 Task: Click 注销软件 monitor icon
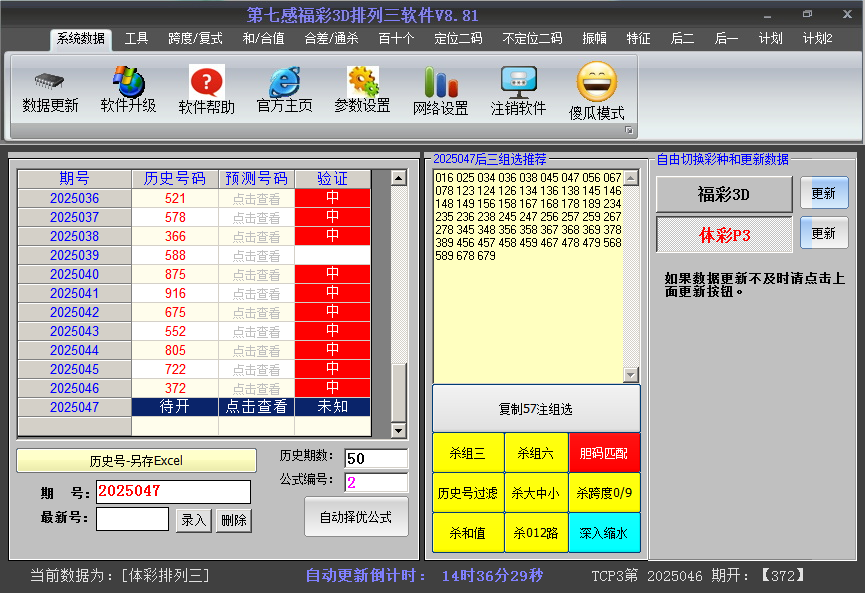pos(519,82)
